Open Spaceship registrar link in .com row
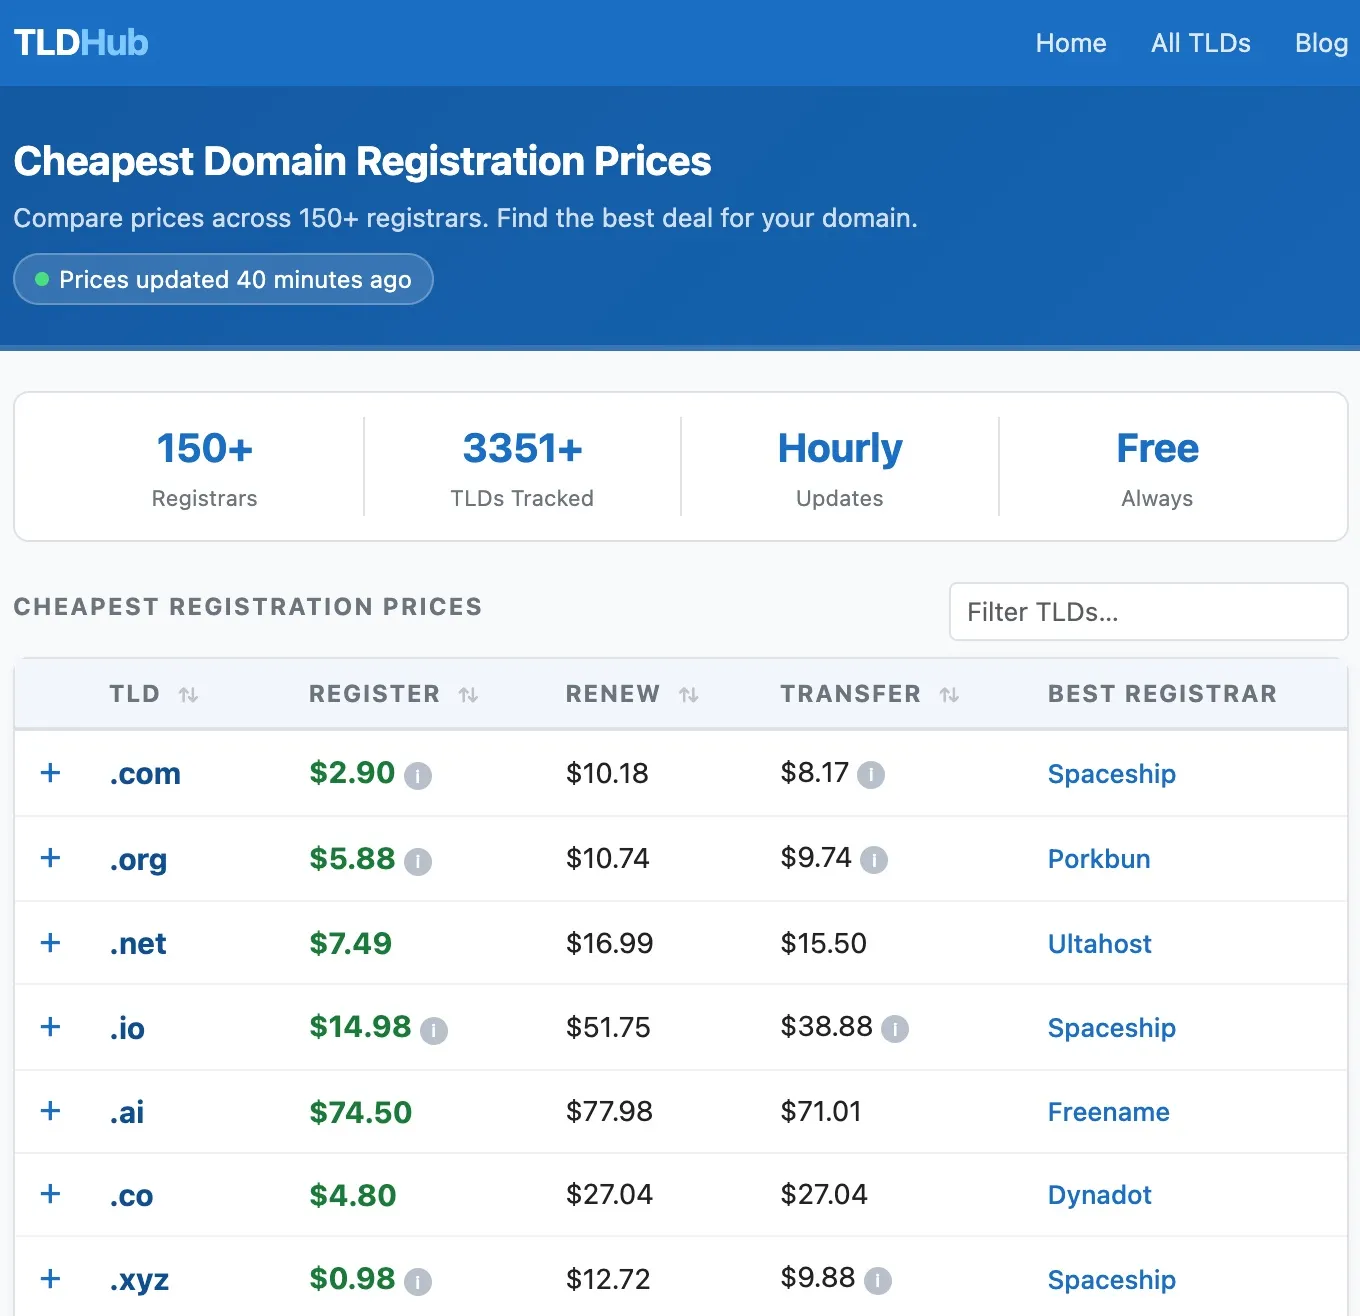This screenshot has width=1360, height=1316. tap(1112, 774)
